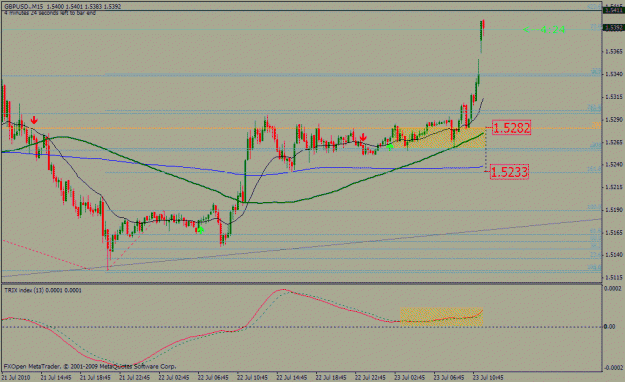This screenshot has width=625, height=382.
Task: Click the green buy arrow beside the orange price zone
Action: pos(390,146)
